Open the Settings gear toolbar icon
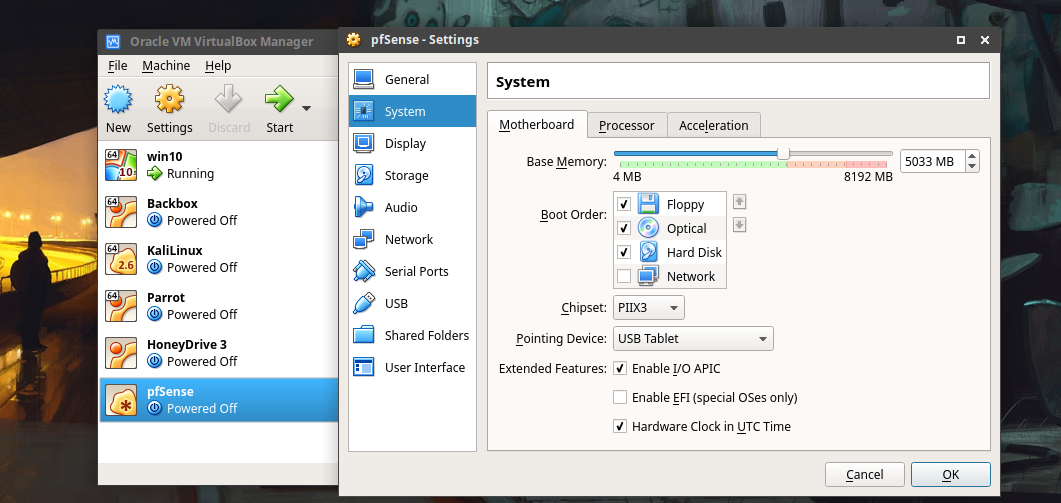This screenshot has height=503, width=1061. coord(169,100)
